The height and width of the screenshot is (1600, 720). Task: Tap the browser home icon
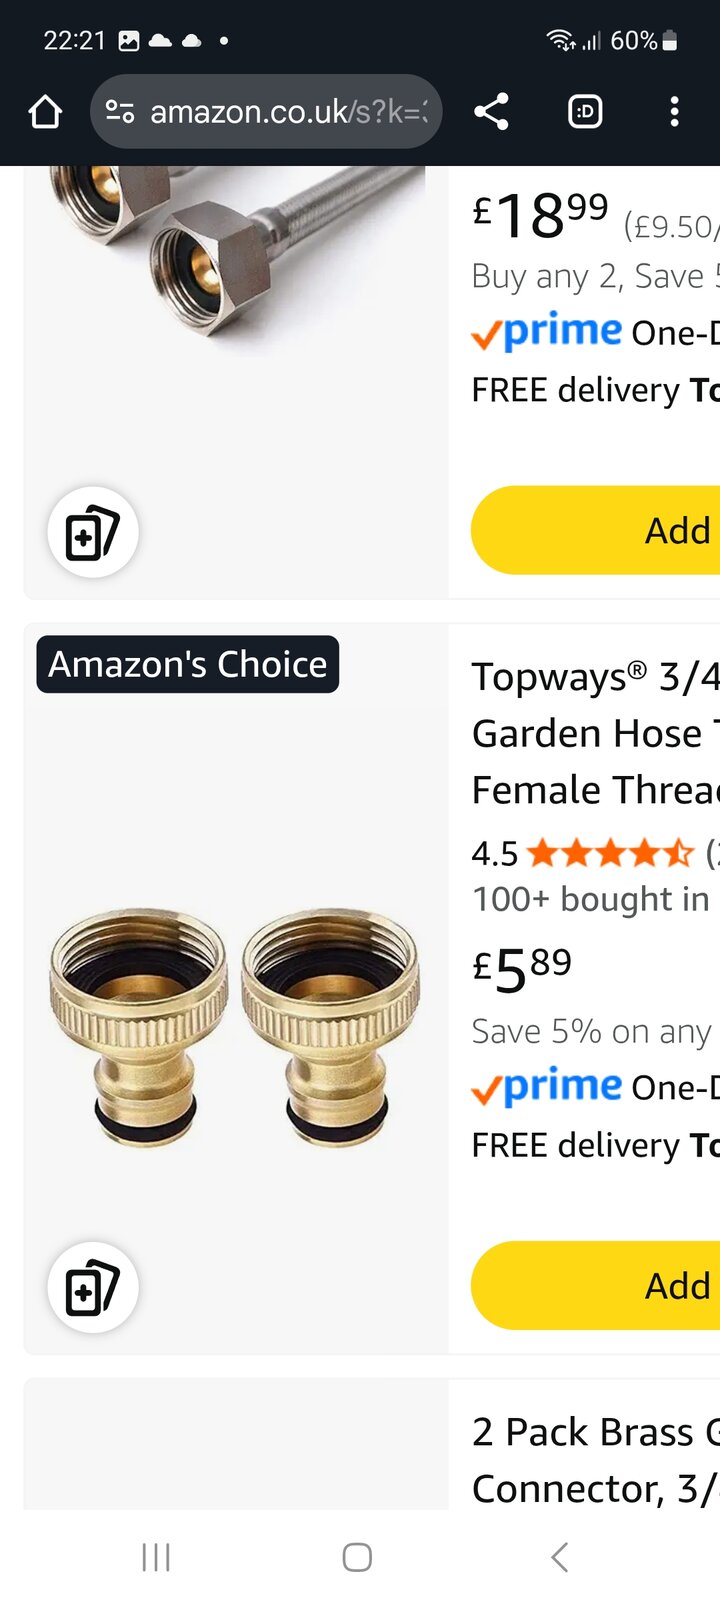pyautogui.click(x=45, y=112)
